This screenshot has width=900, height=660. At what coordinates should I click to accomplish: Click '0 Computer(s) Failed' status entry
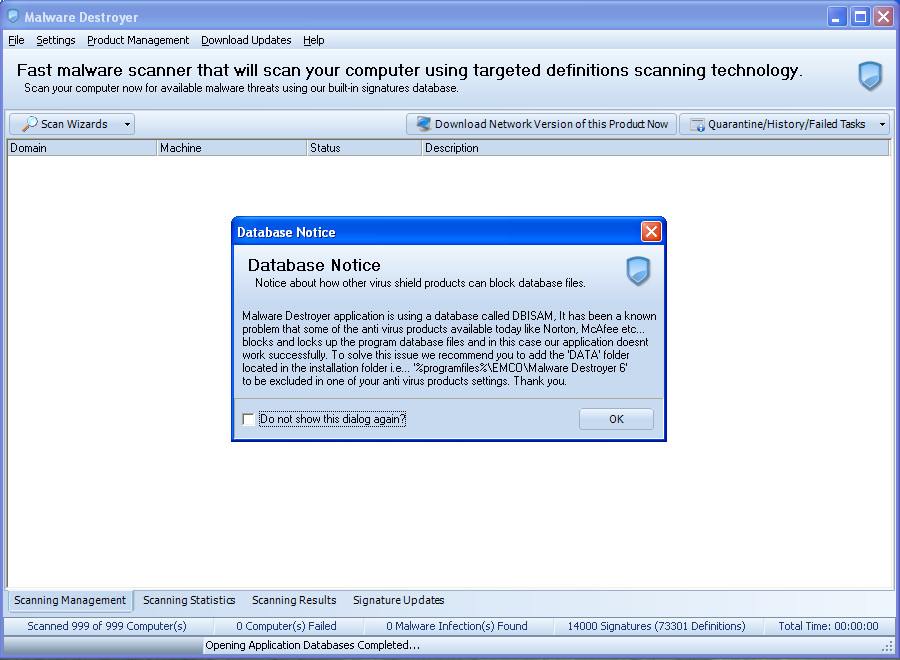point(286,626)
